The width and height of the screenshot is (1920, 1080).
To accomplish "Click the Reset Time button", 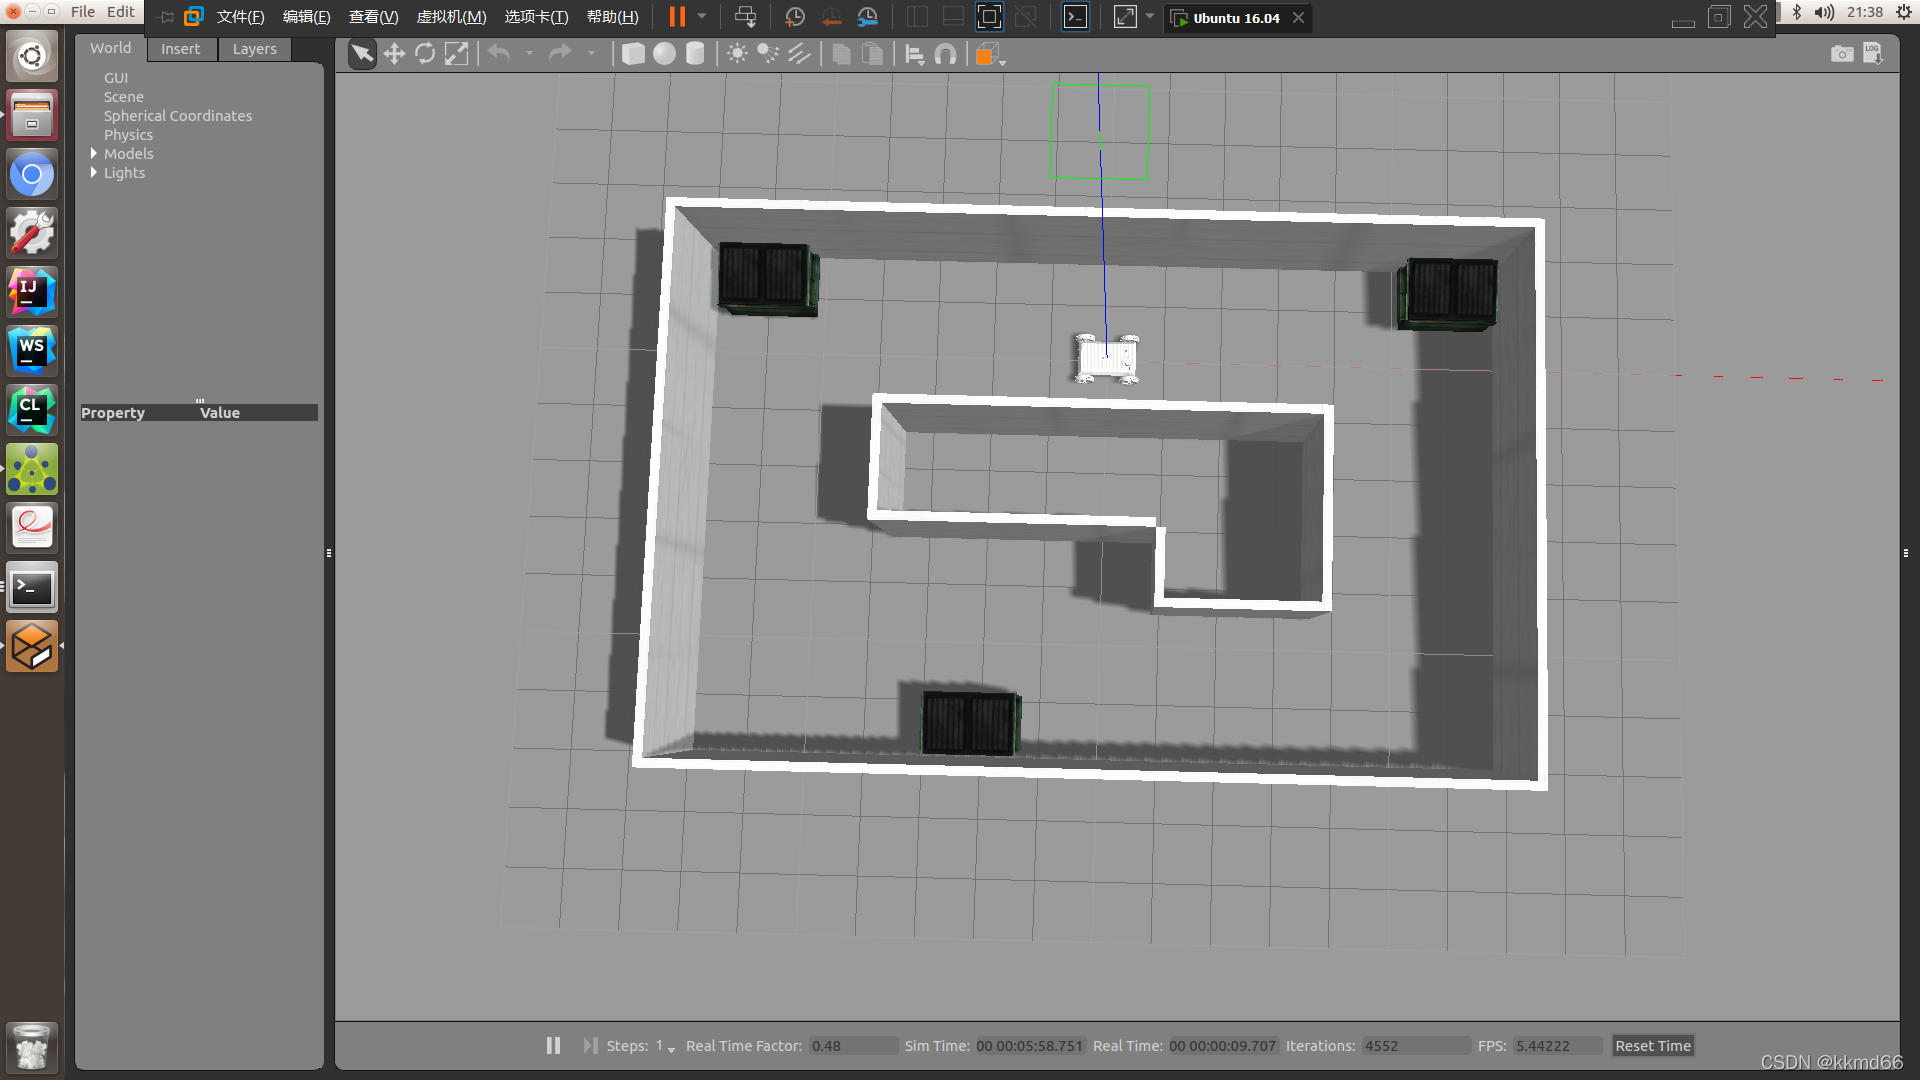I will (1652, 1045).
